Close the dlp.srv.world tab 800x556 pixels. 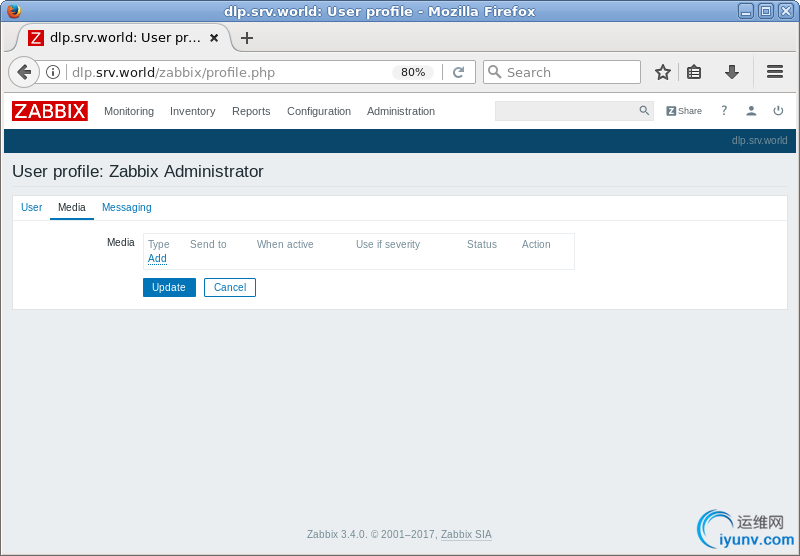(x=214, y=38)
